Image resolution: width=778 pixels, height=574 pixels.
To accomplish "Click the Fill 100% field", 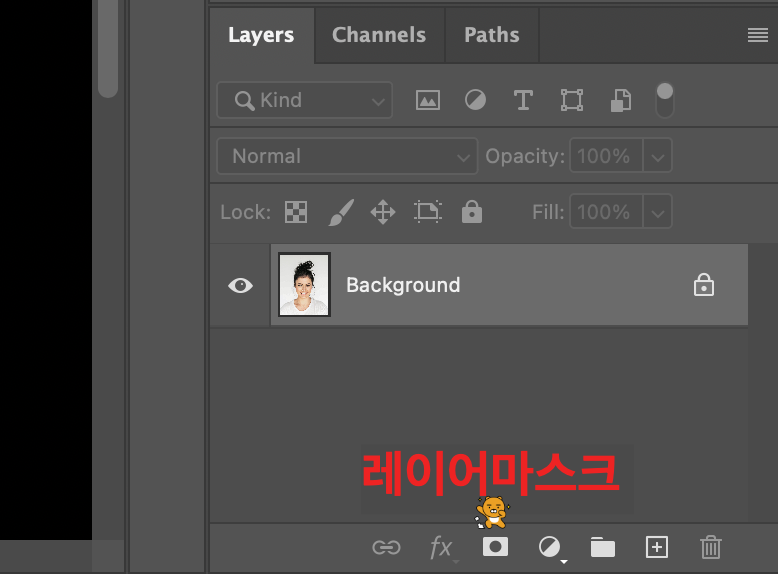I will [606, 212].
